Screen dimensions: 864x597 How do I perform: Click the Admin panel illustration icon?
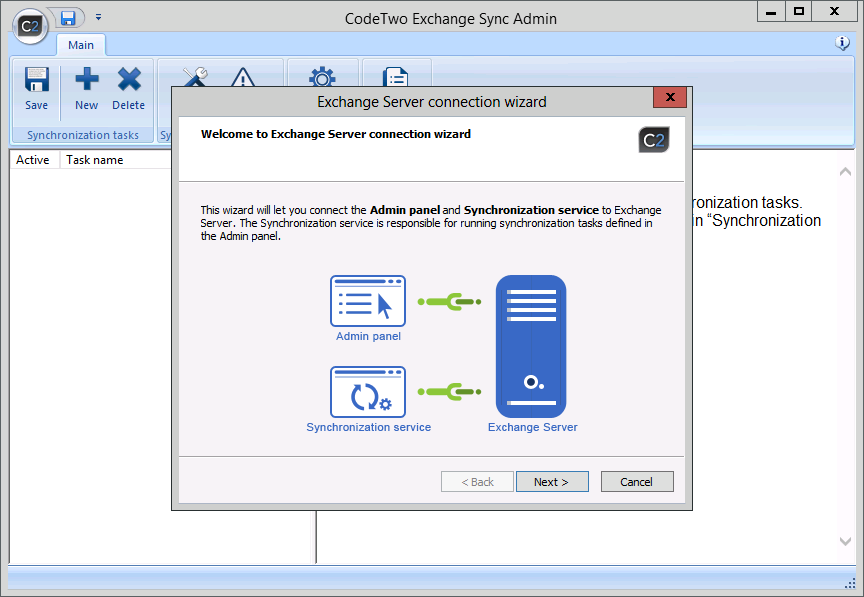[368, 301]
